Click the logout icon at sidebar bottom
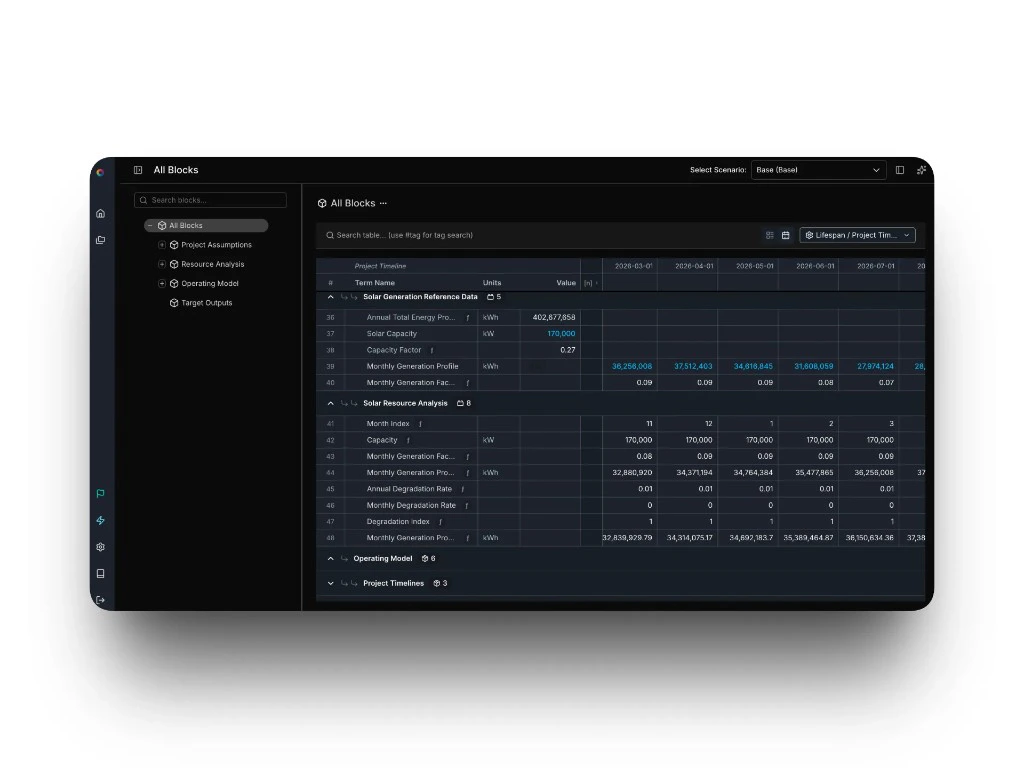1024x768 pixels. tap(100, 597)
